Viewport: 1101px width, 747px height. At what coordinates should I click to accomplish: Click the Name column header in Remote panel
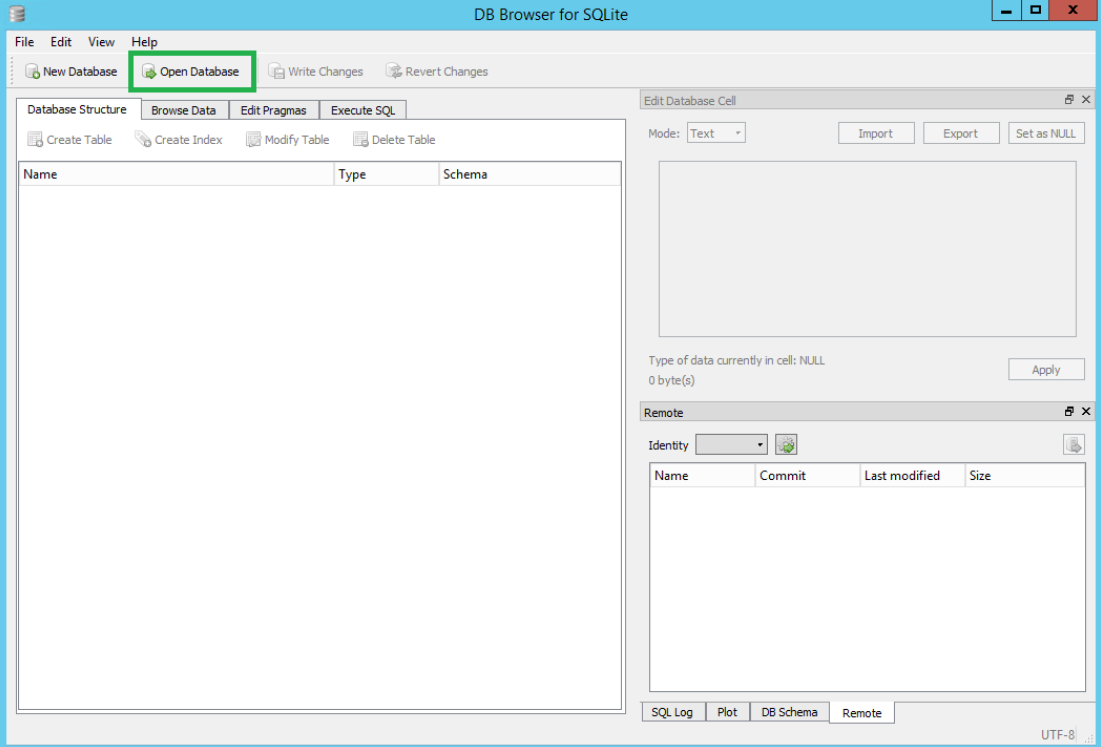pos(703,475)
